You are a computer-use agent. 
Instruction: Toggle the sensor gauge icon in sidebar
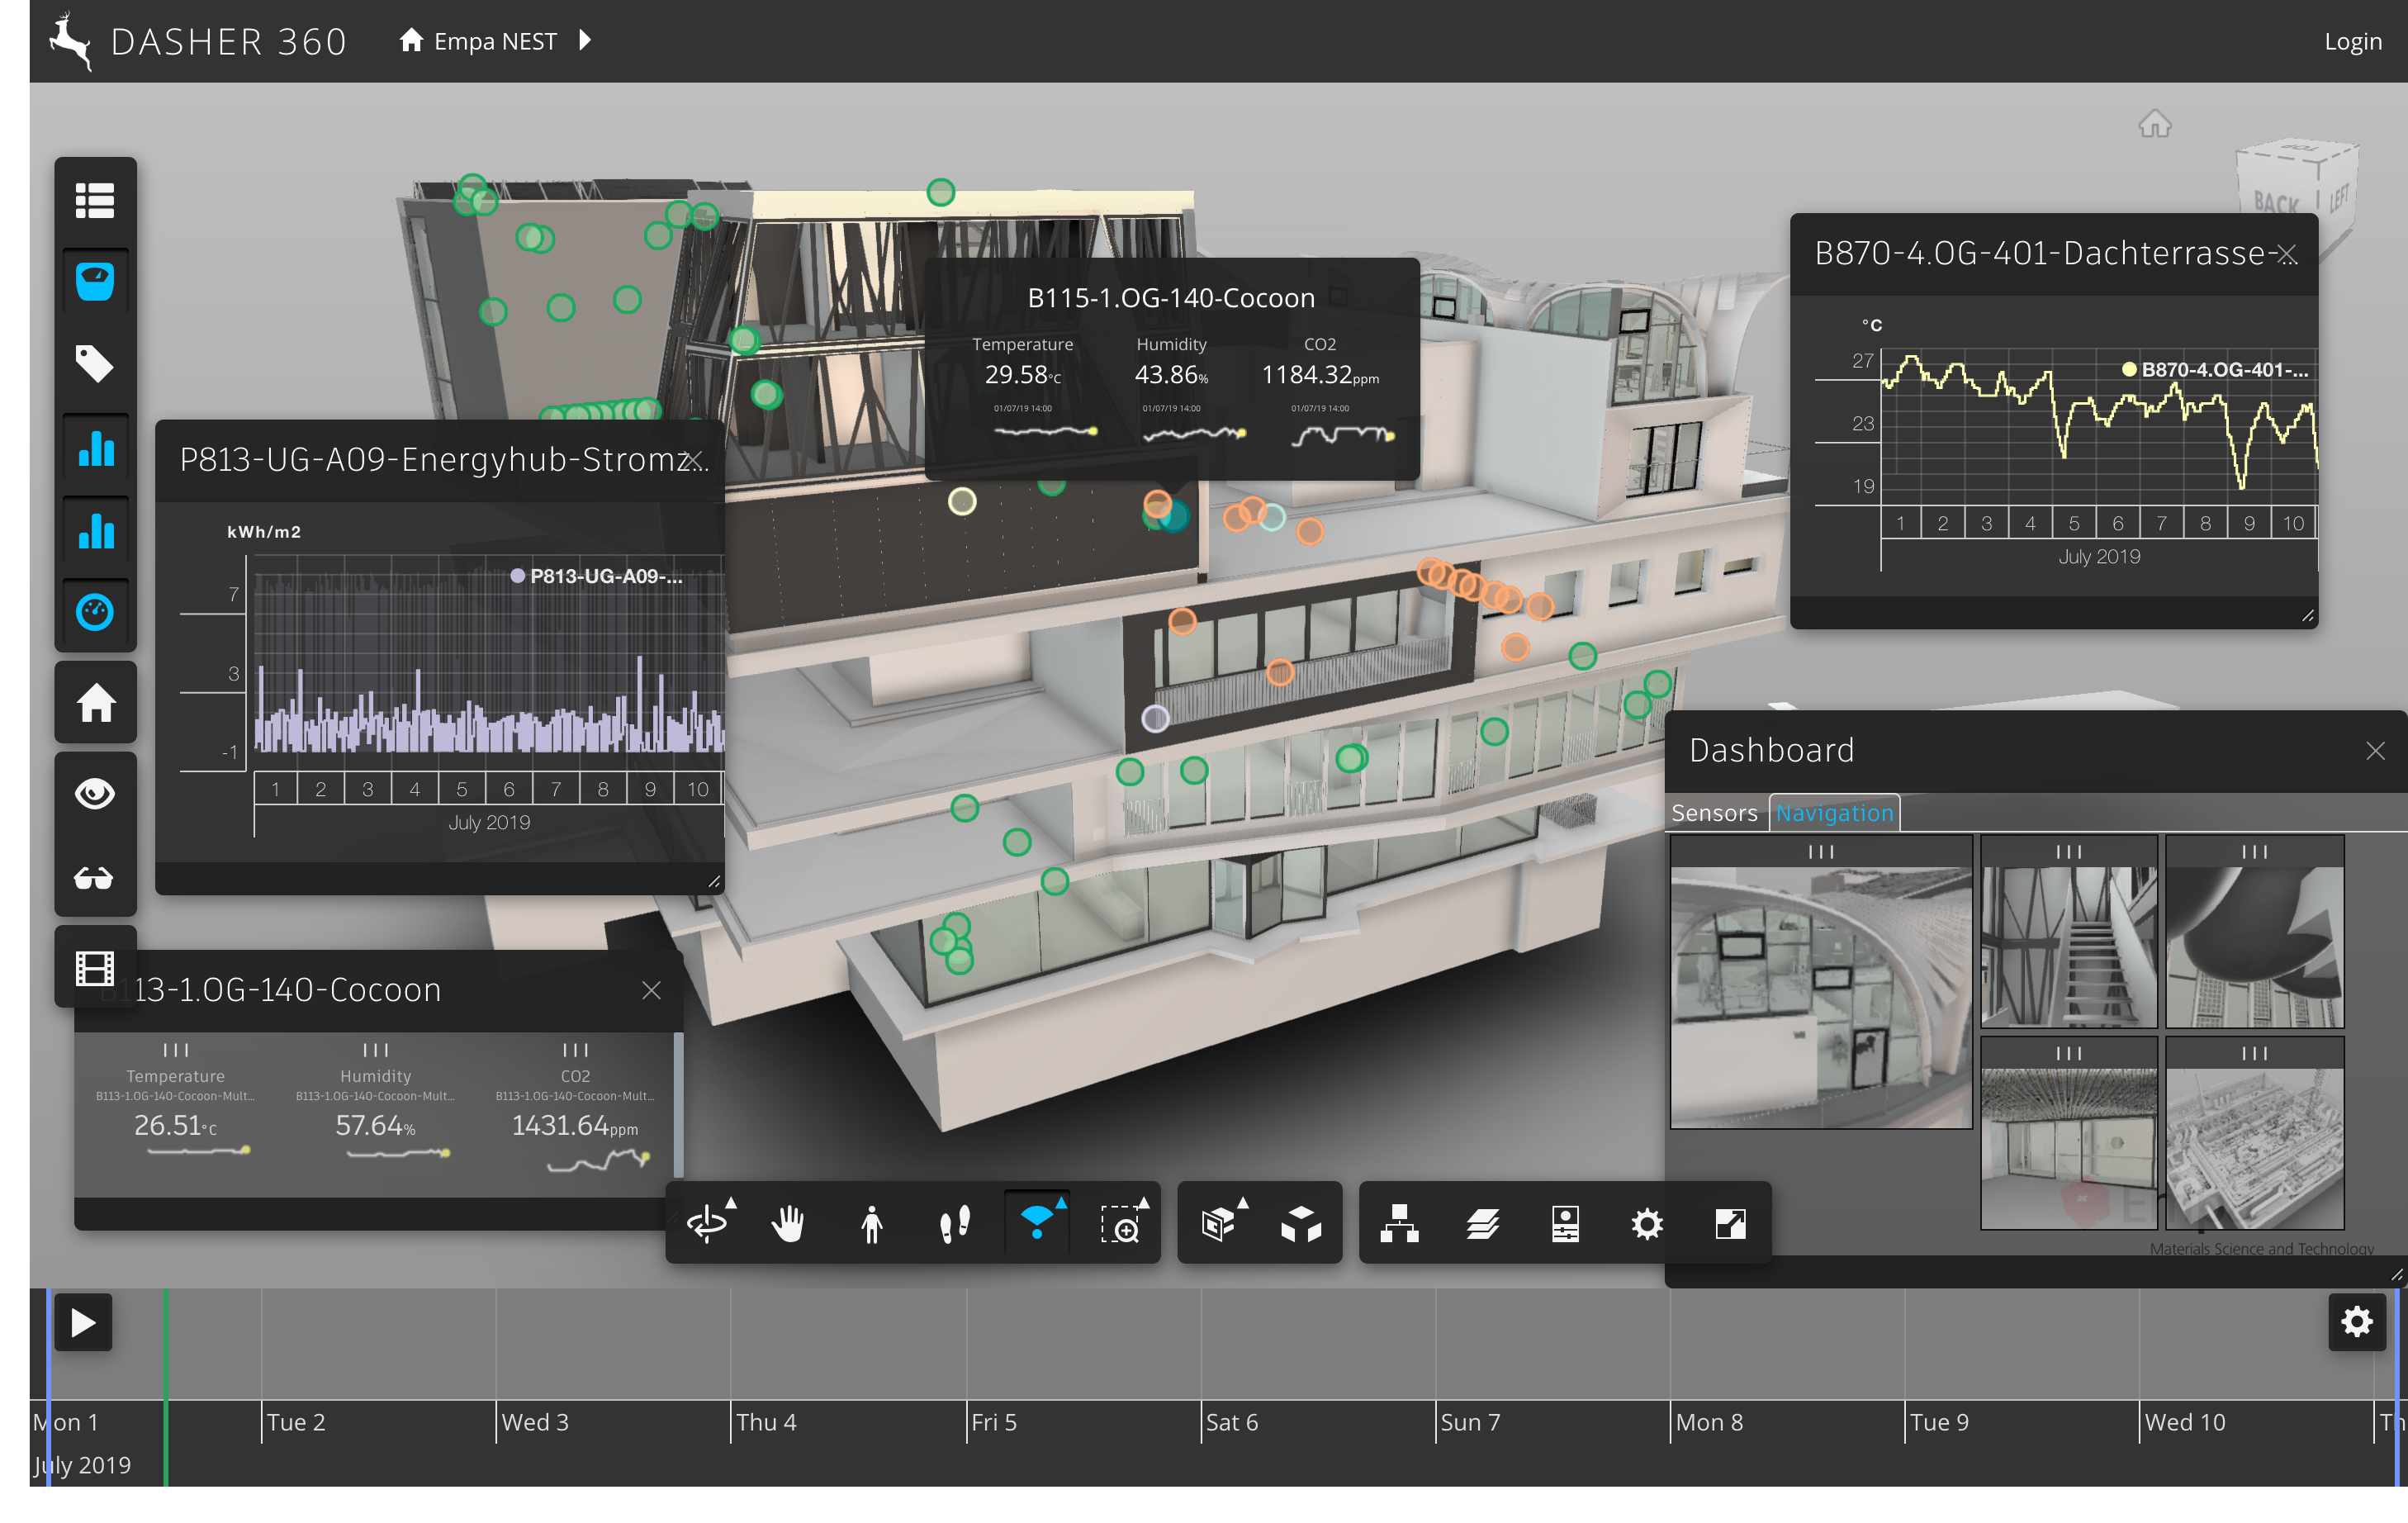click(95, 611)
